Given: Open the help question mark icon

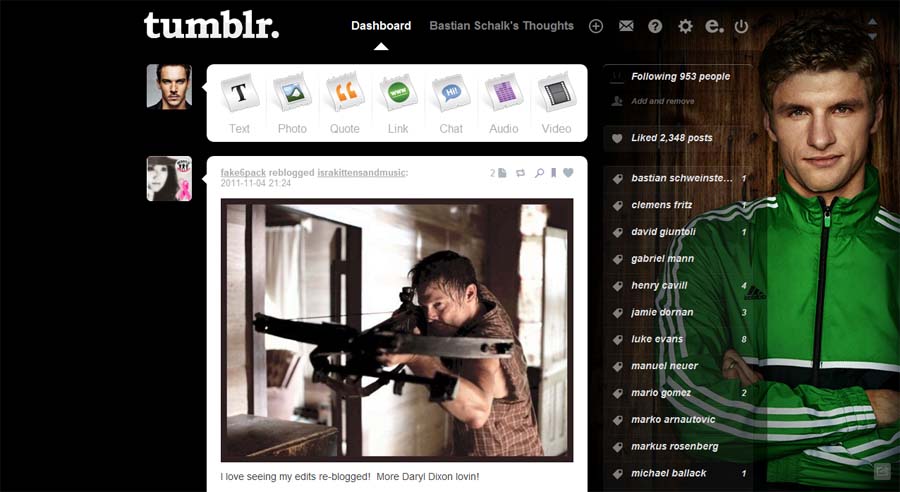Looking at the screenshot, I should (x=655, y=26).
